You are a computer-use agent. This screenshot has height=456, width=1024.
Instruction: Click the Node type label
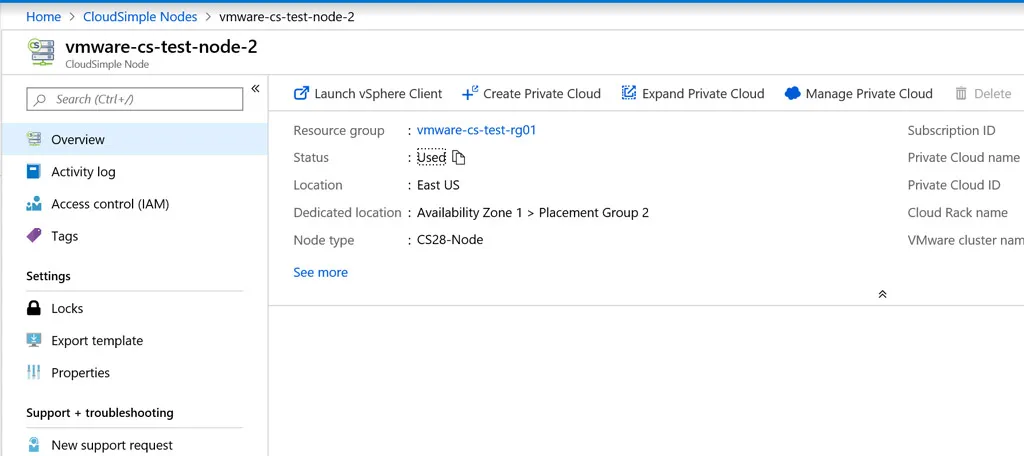pos(323,240)
